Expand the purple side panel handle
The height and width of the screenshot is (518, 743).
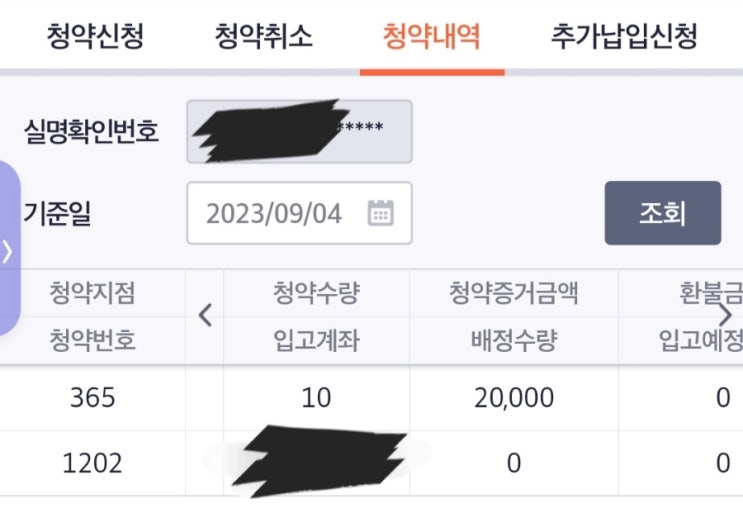[x=9, y=250]
